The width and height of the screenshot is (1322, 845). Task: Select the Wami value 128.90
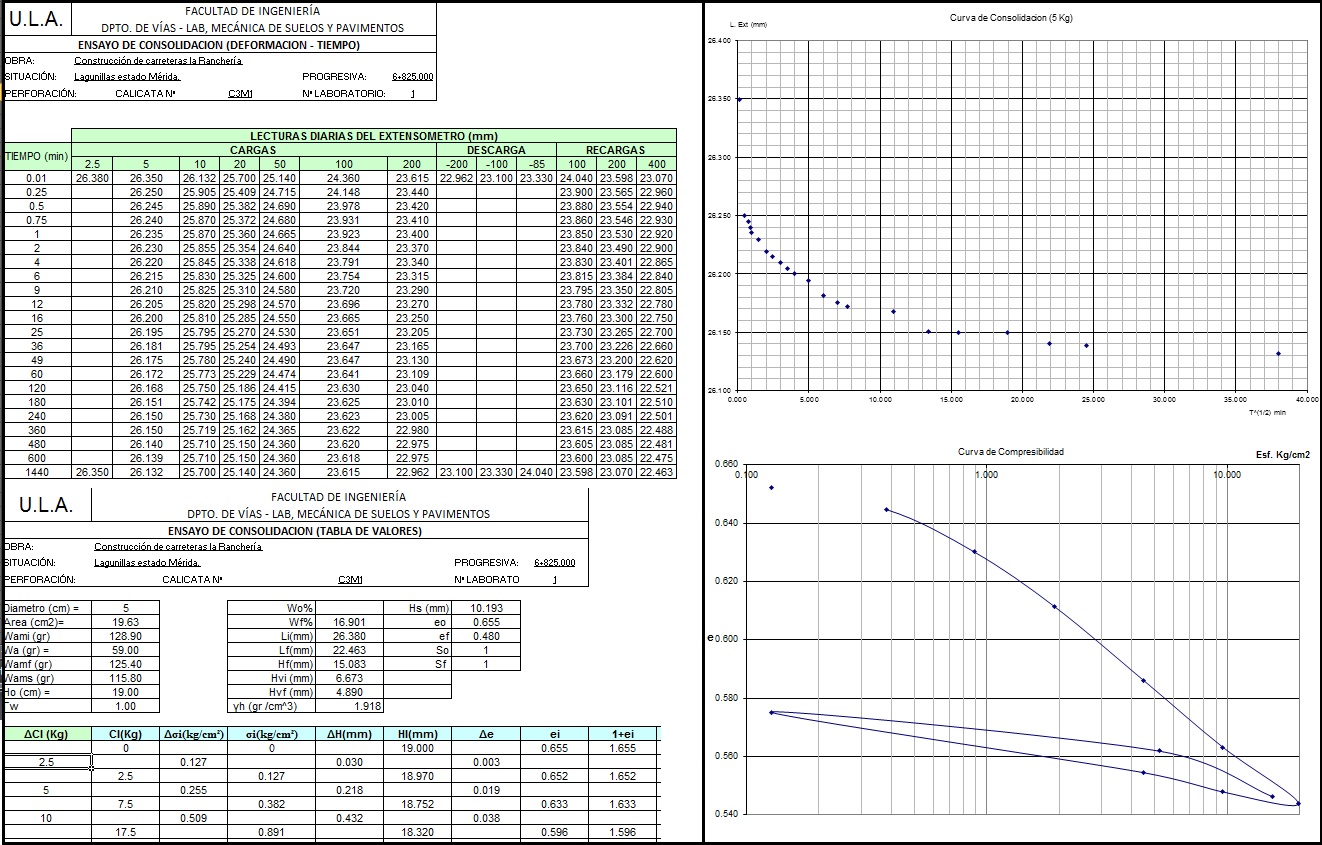125,636
